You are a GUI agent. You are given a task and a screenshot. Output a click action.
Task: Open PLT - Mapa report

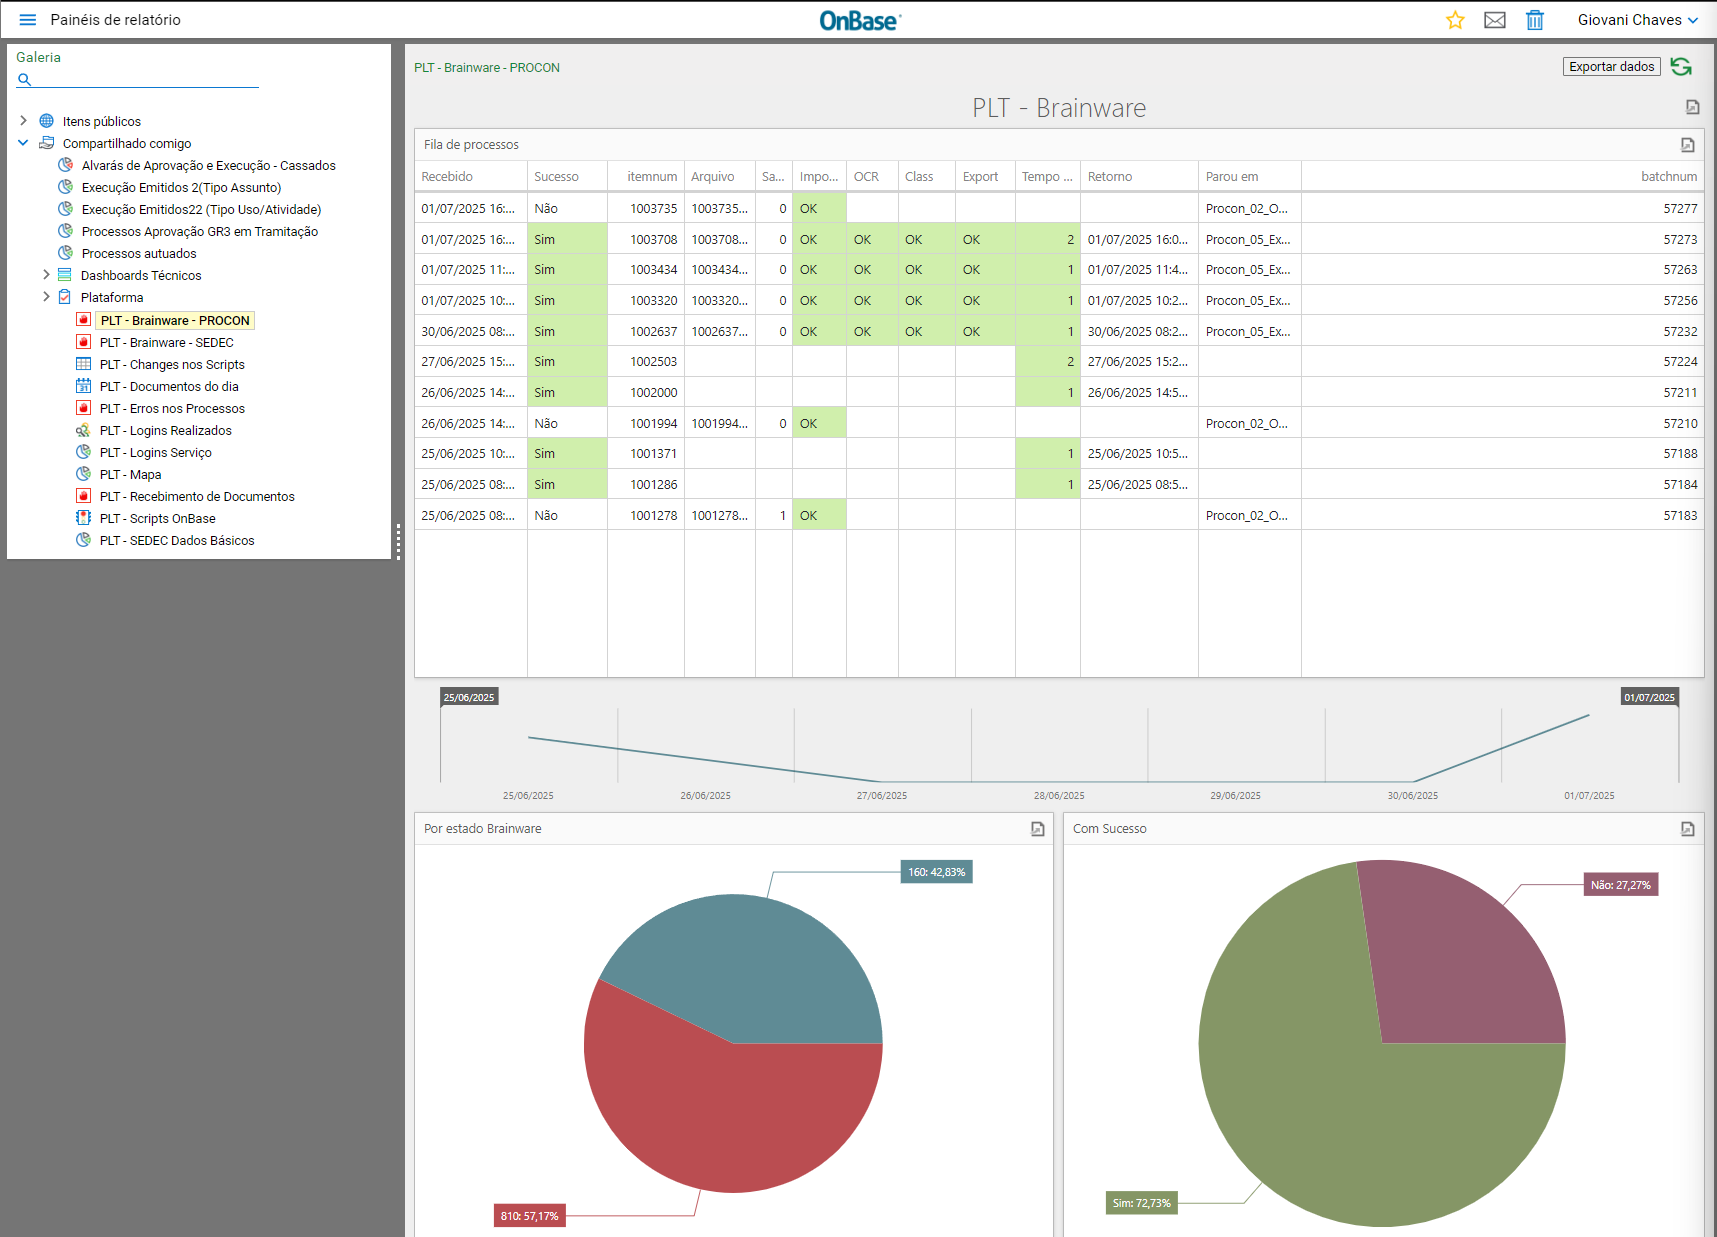coord(130,475)
